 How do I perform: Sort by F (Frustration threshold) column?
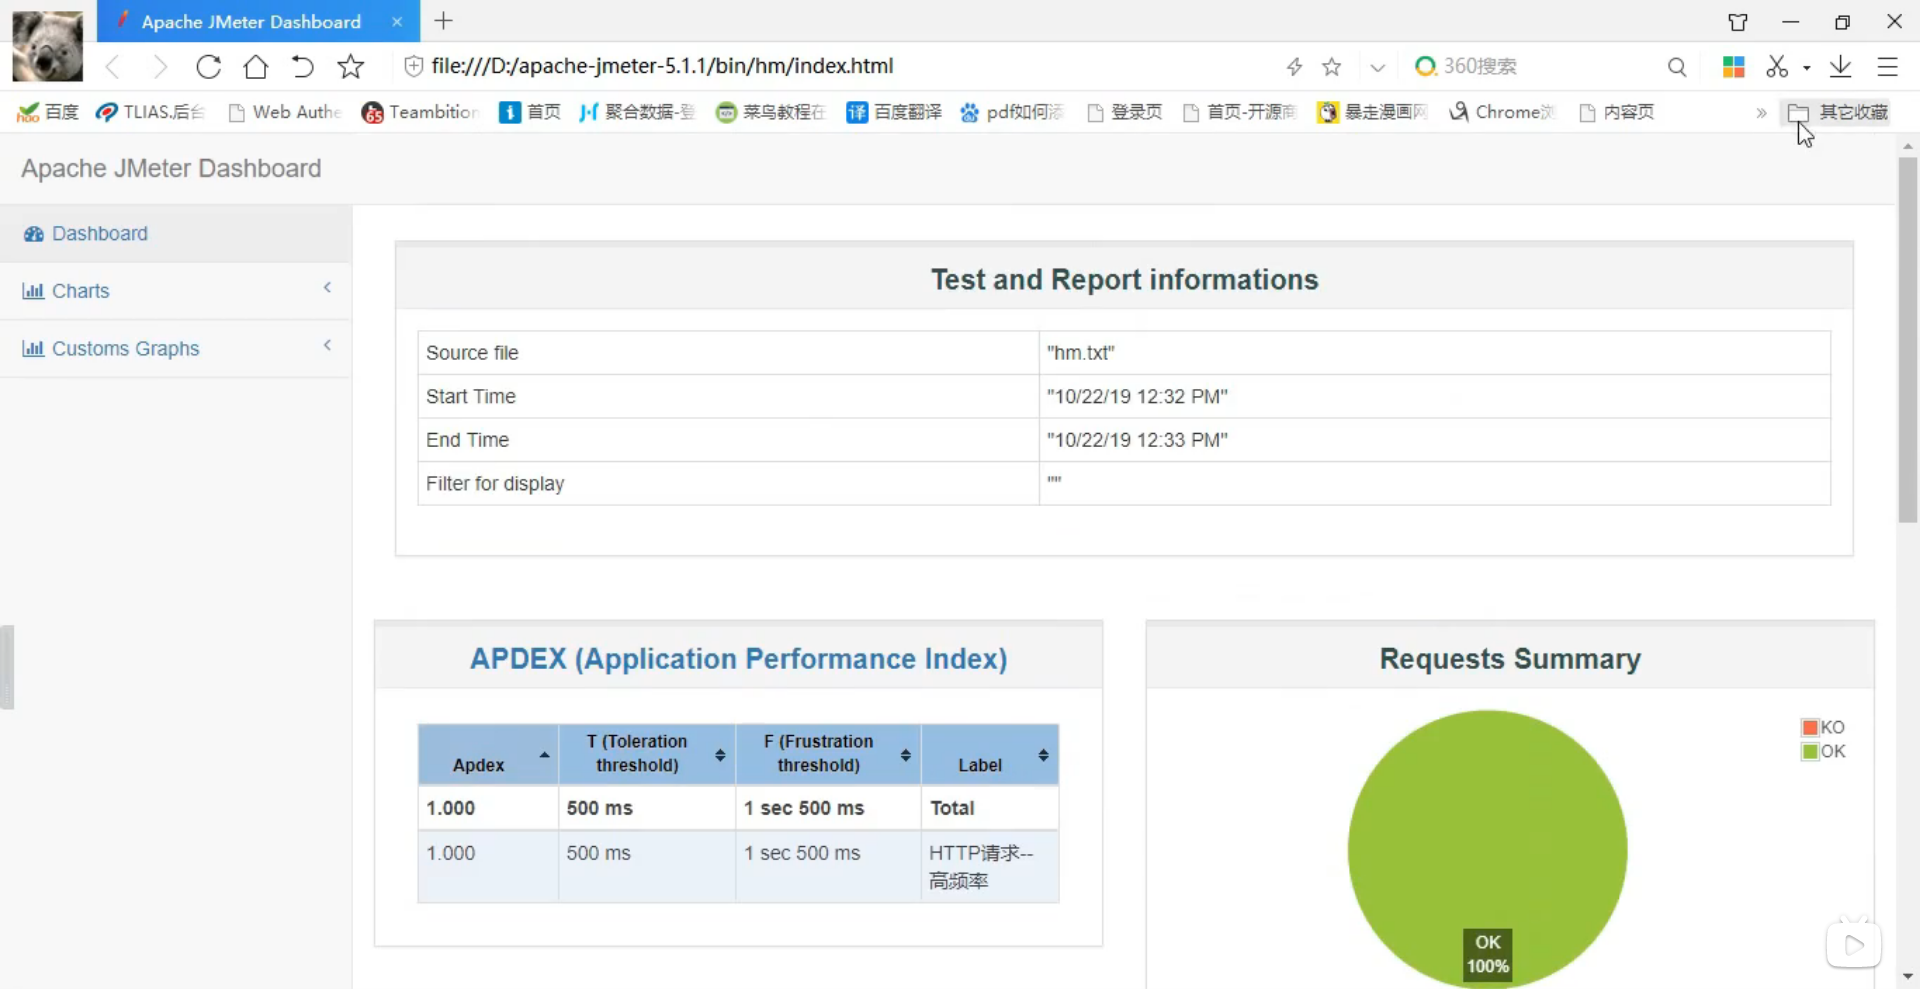point(828,754)
